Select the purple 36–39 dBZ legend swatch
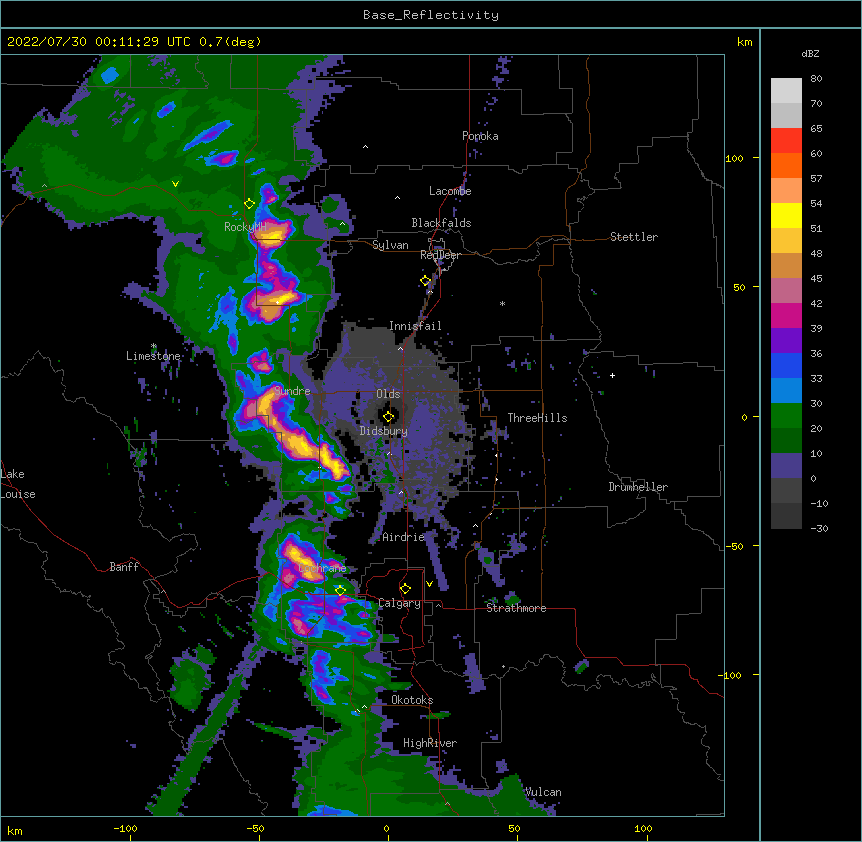 (x=786, y=340)
